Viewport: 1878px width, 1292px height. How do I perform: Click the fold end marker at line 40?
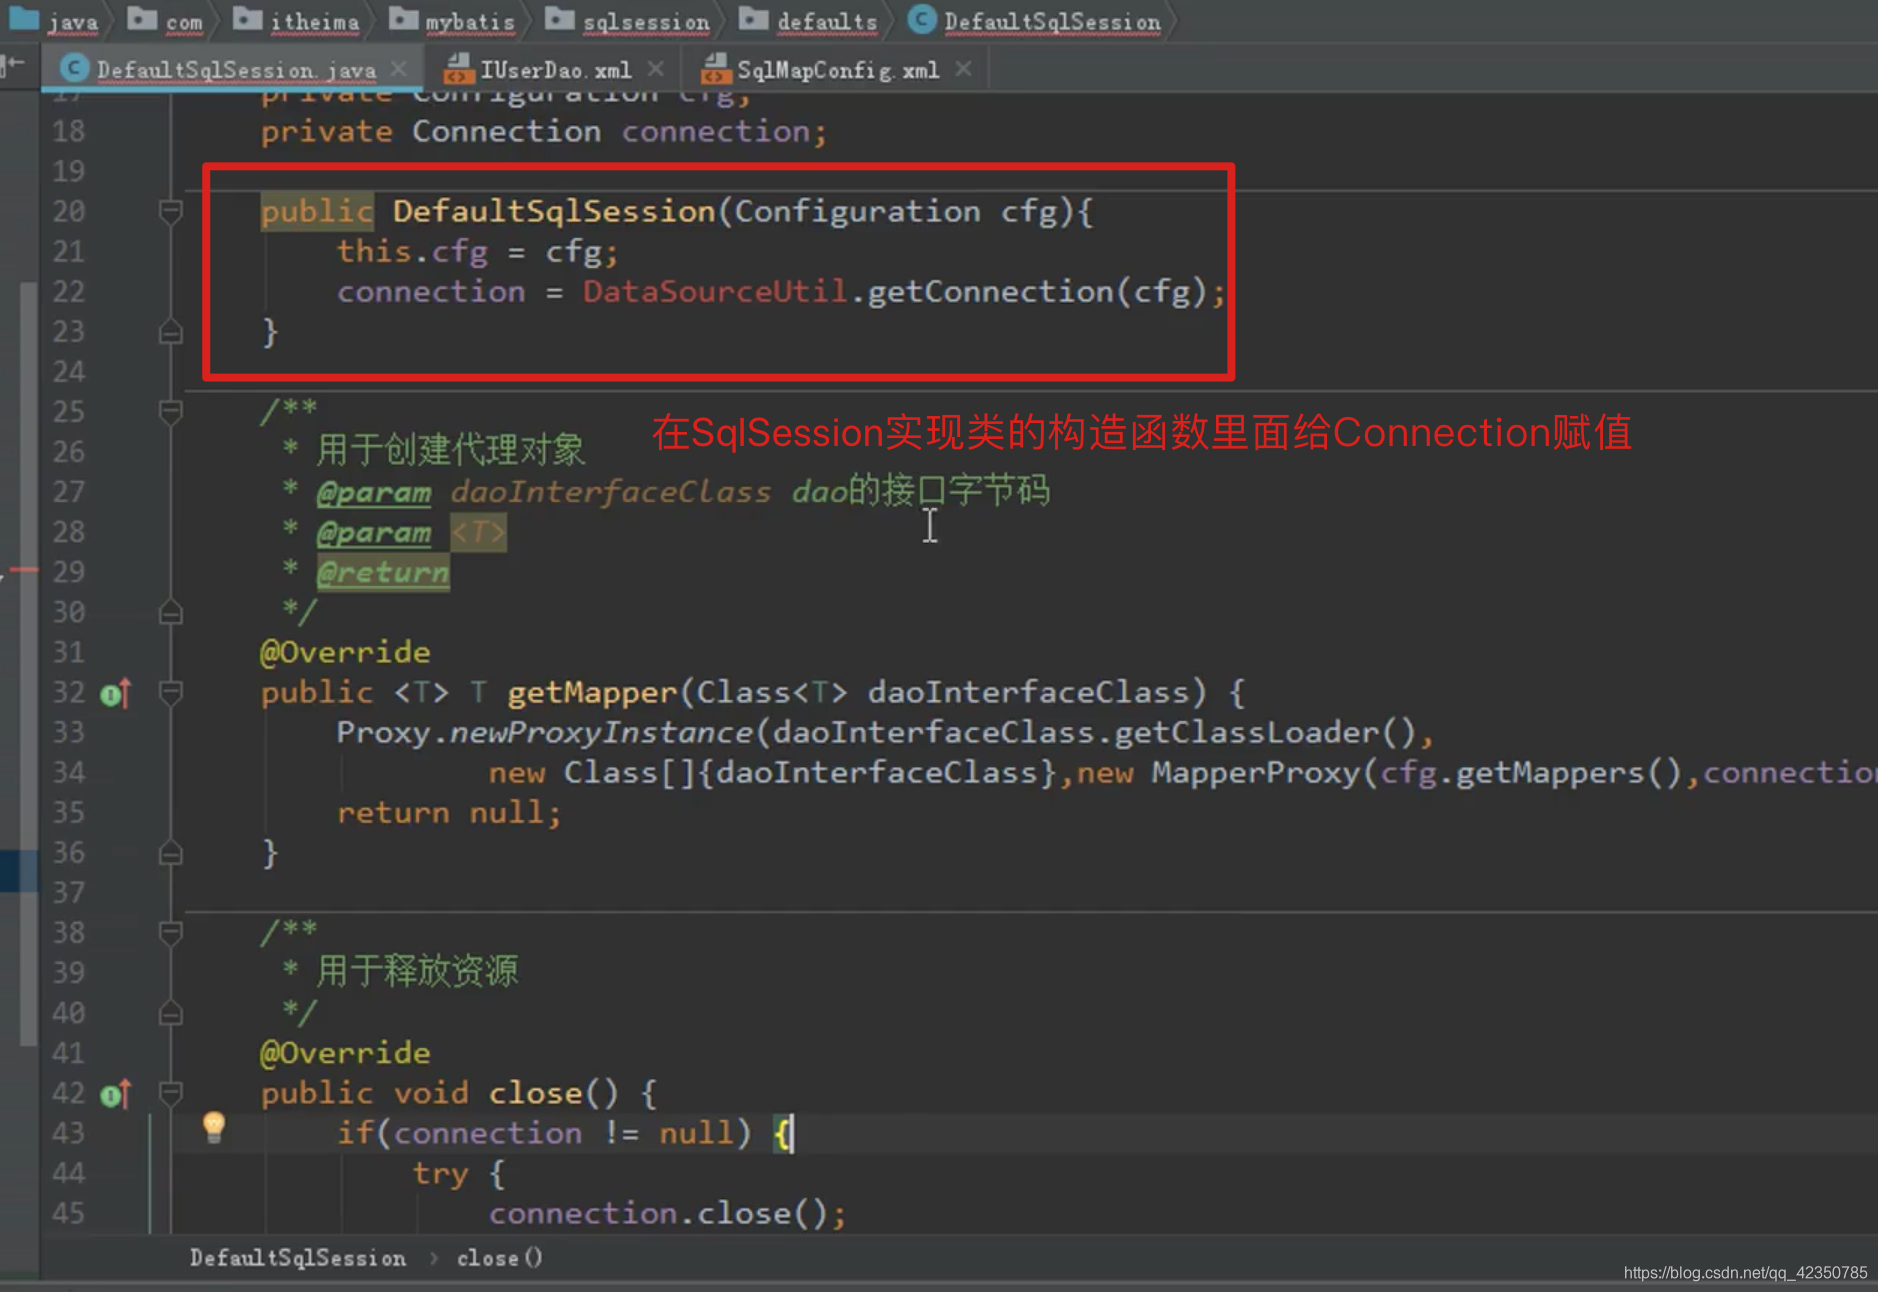[x=171, y=1013]
